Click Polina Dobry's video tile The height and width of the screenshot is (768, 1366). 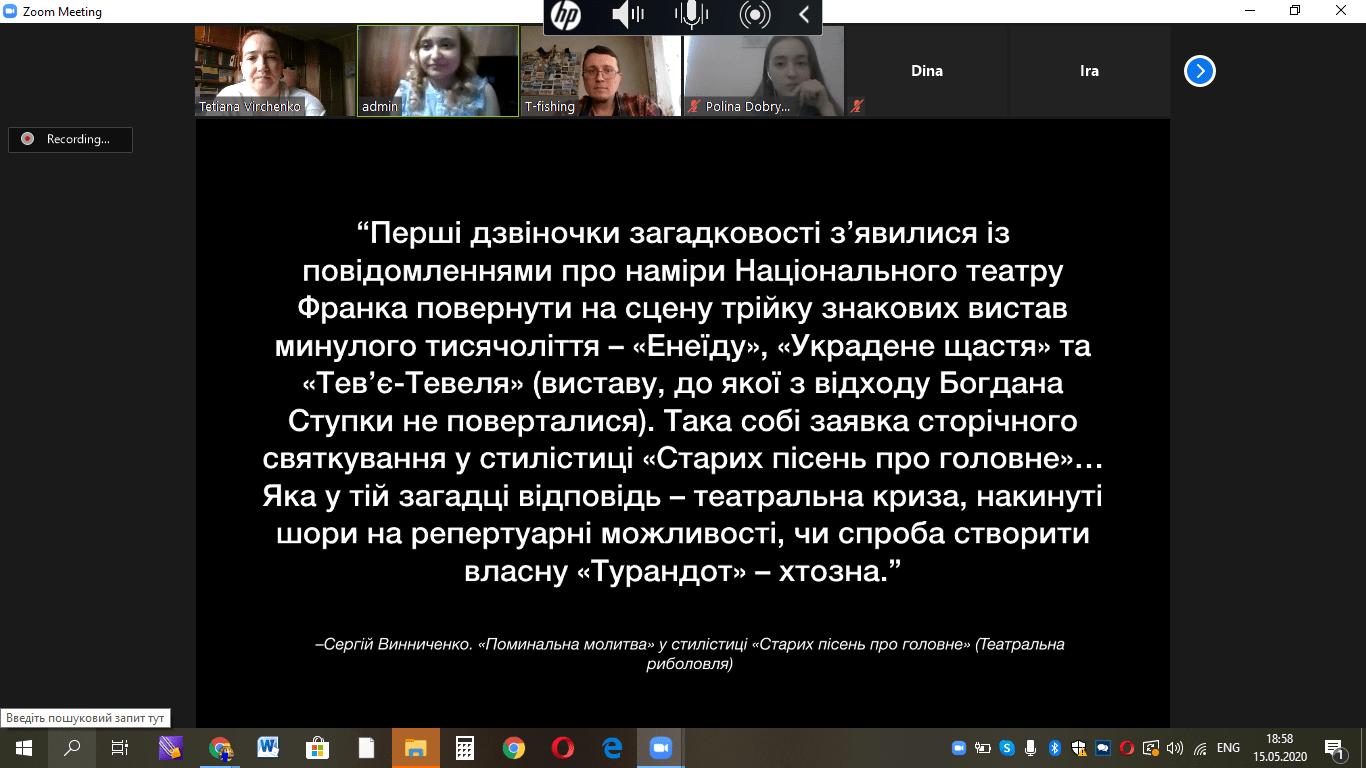pos(763,70)
